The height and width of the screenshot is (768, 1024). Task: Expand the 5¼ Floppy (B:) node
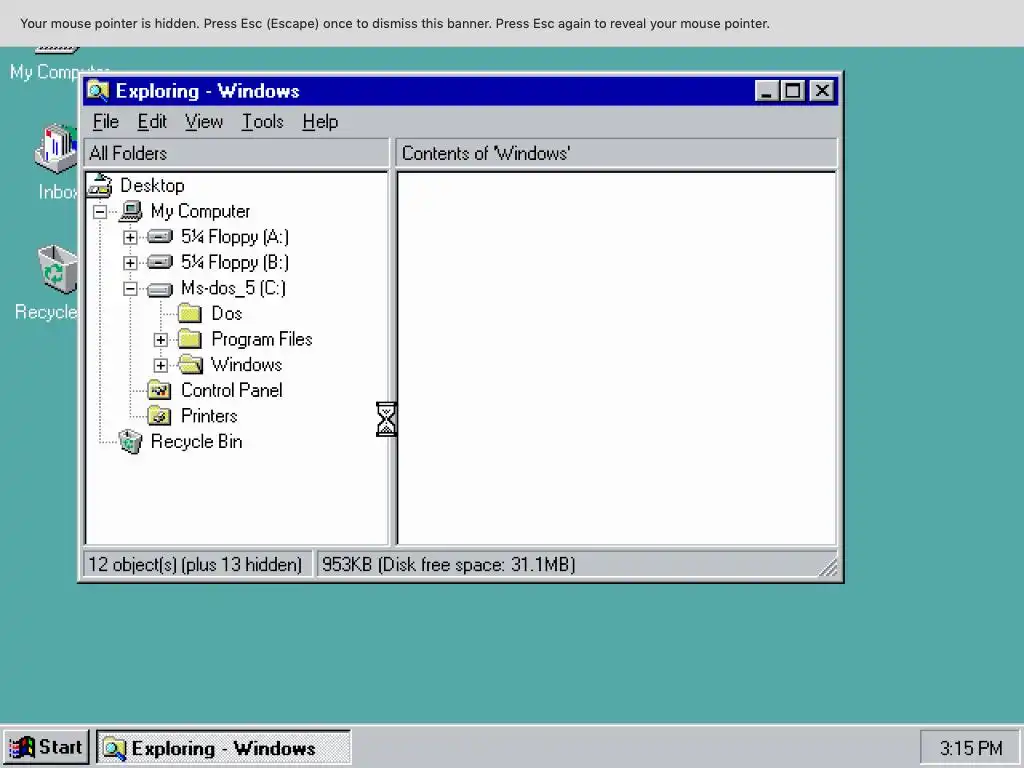[130, 263]
